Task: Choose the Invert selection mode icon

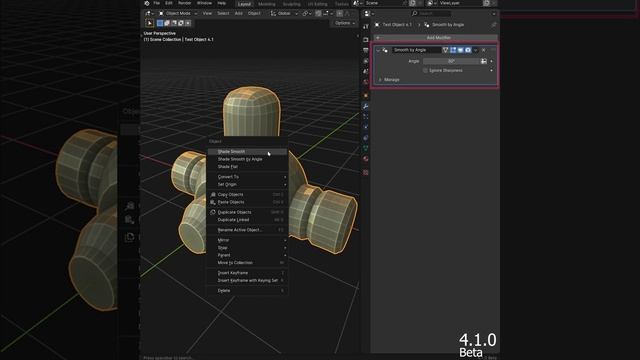Action: pos(181,23)
